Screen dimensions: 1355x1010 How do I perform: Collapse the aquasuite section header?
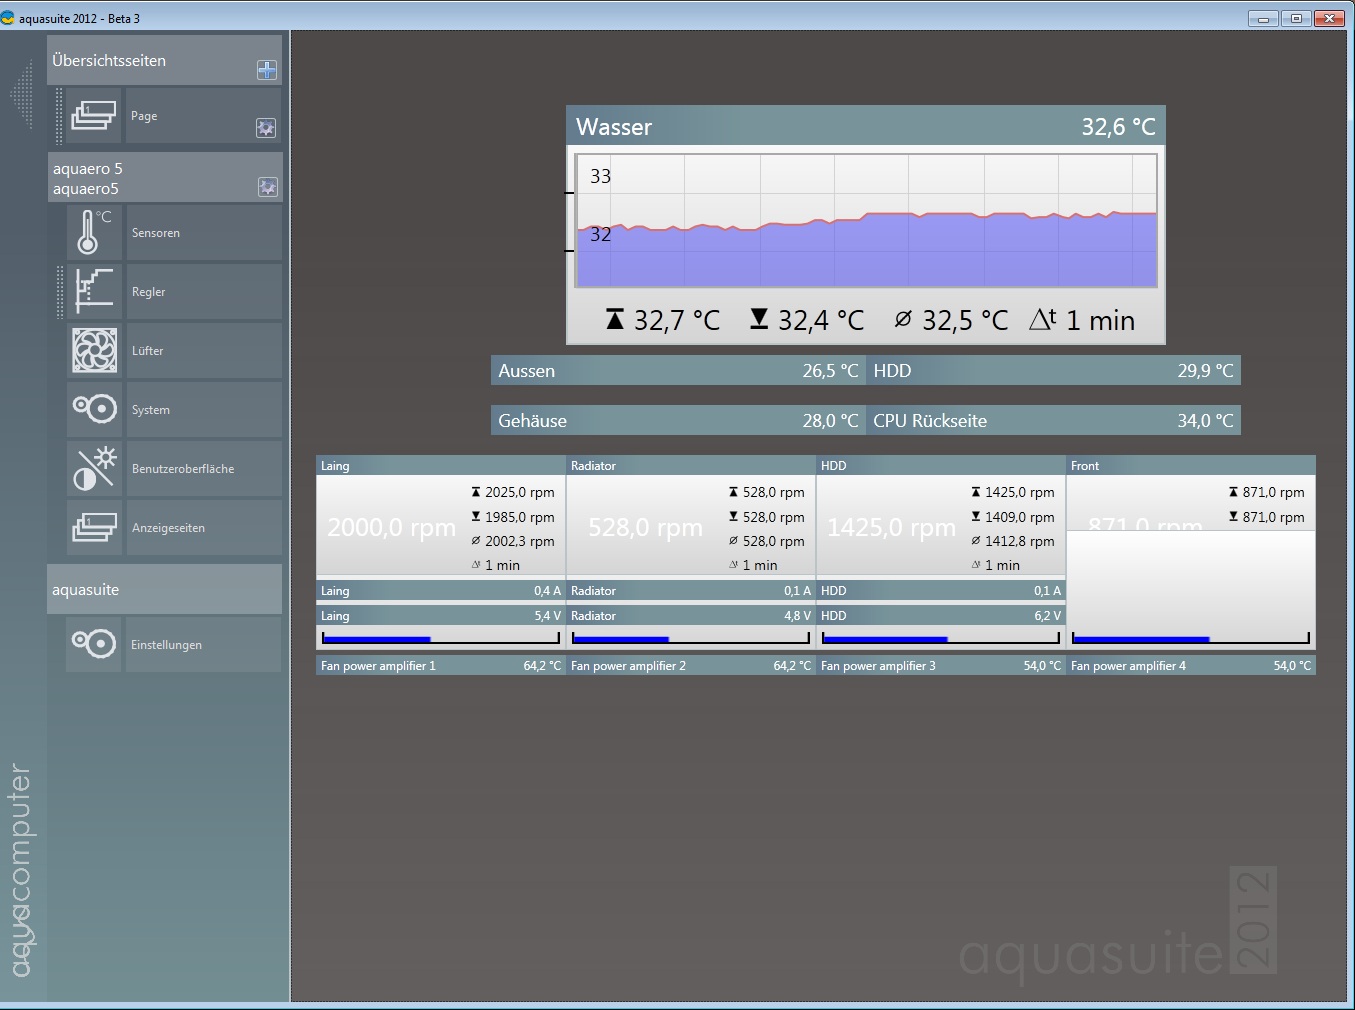(x=164, y=590)
